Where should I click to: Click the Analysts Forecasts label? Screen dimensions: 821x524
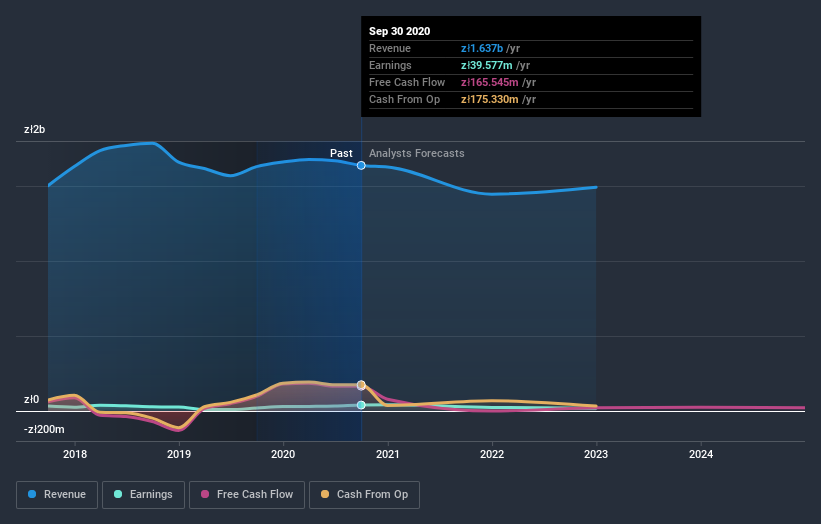point(417,153)
